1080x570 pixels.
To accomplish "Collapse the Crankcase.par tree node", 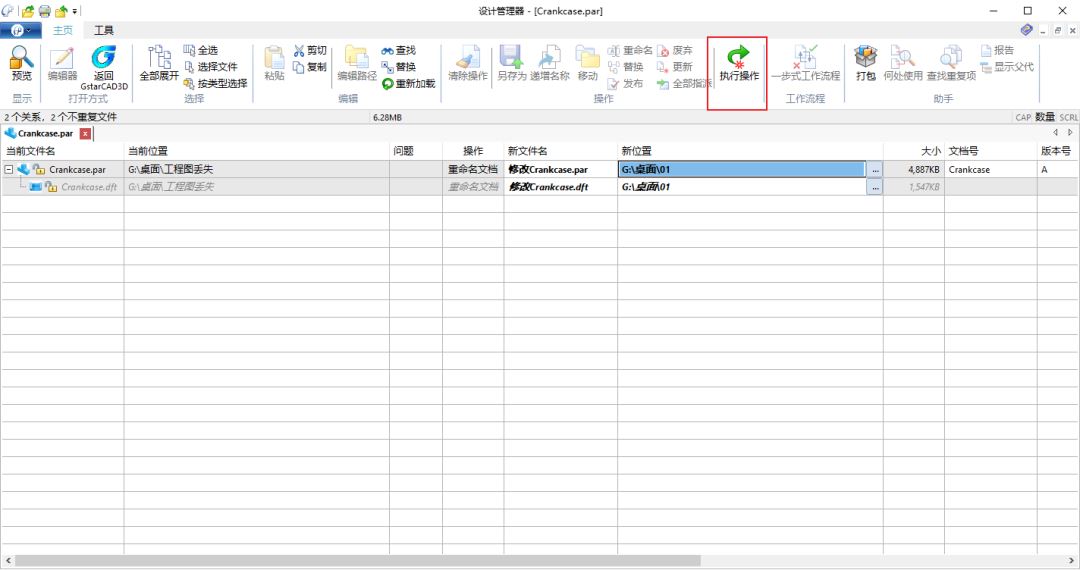I will pos(9,170).
